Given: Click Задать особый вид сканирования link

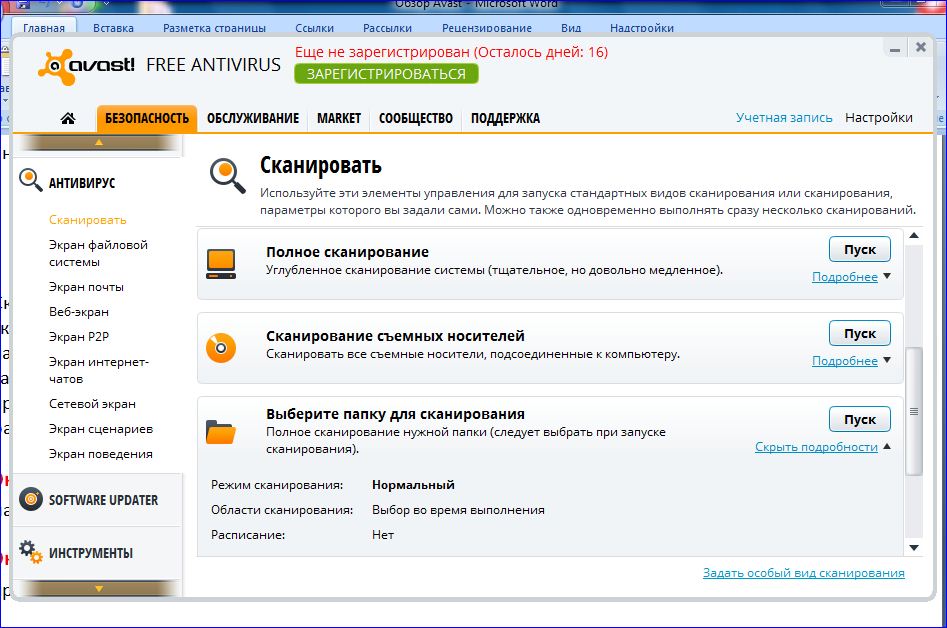Looking at the screenshot, I should [x=803, y=573].
